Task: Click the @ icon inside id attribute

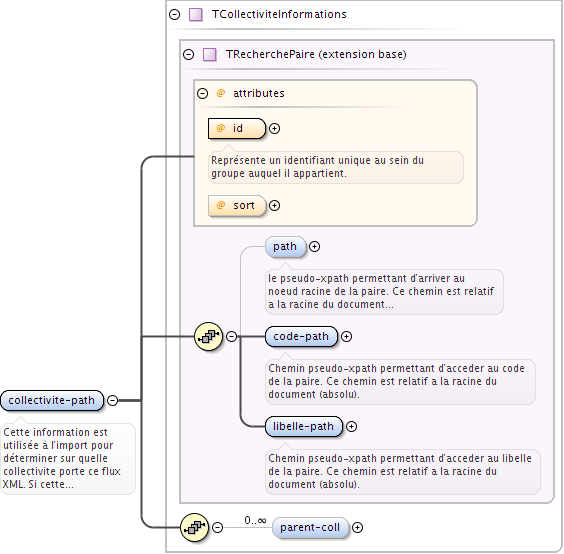Action: (x=220, y=128)
